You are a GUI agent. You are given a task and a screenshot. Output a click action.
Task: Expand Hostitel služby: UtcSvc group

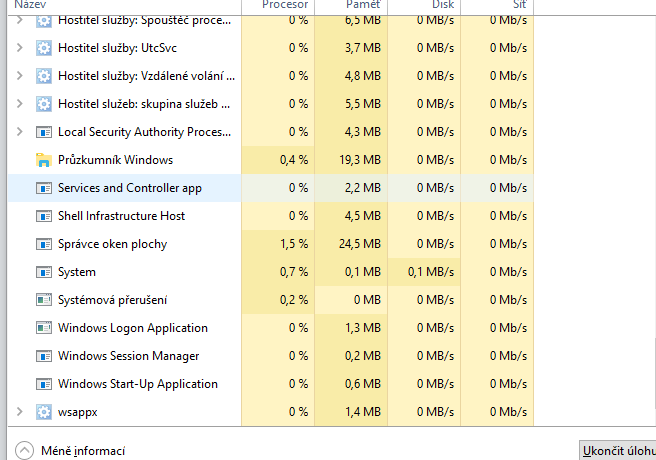[x=20, y=48]
